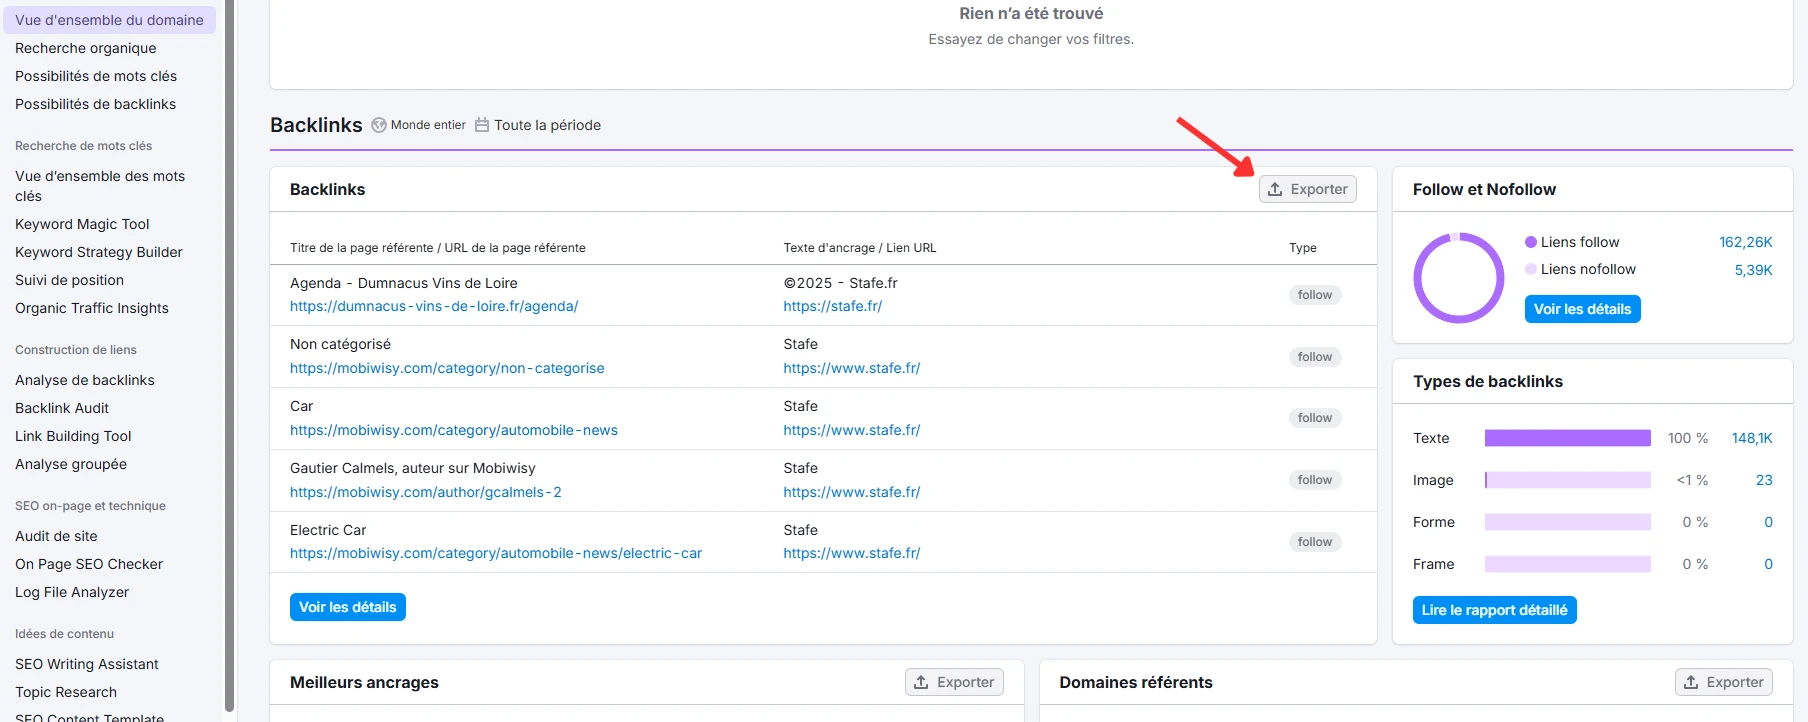Click 'Gautier Calmels, auteur sur Mobiwisy' title
1808x722 pixels.
413,468
